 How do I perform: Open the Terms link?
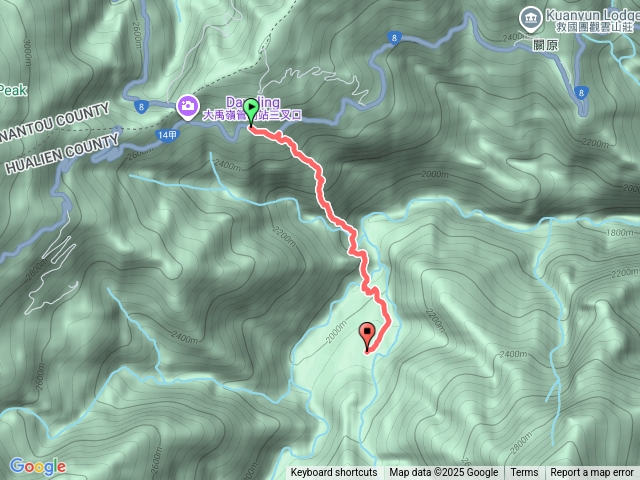click(x=524, y=473)
